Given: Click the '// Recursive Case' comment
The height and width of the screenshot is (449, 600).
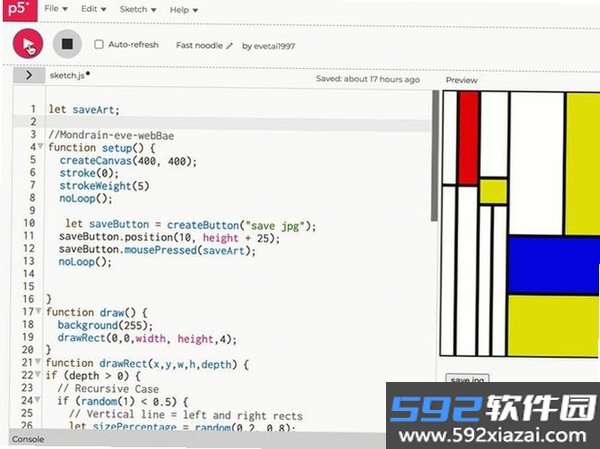Looking at the screenshot, I should pos(108,389).
